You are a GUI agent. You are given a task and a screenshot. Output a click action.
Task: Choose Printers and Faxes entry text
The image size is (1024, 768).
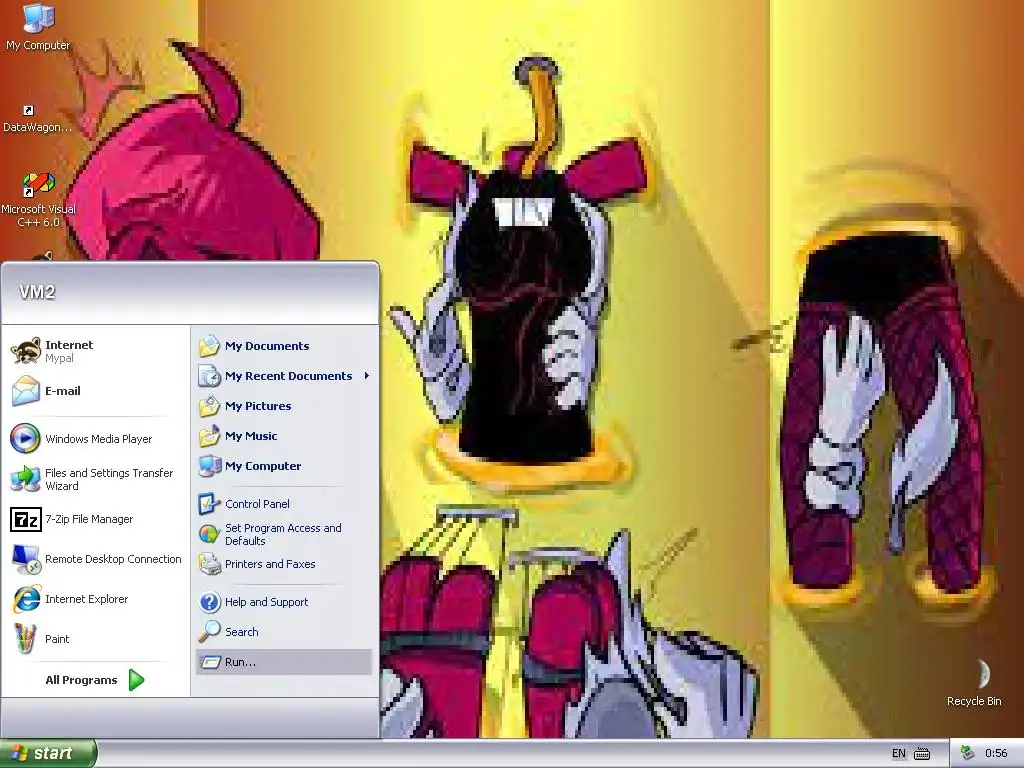[x=270, y=564]
